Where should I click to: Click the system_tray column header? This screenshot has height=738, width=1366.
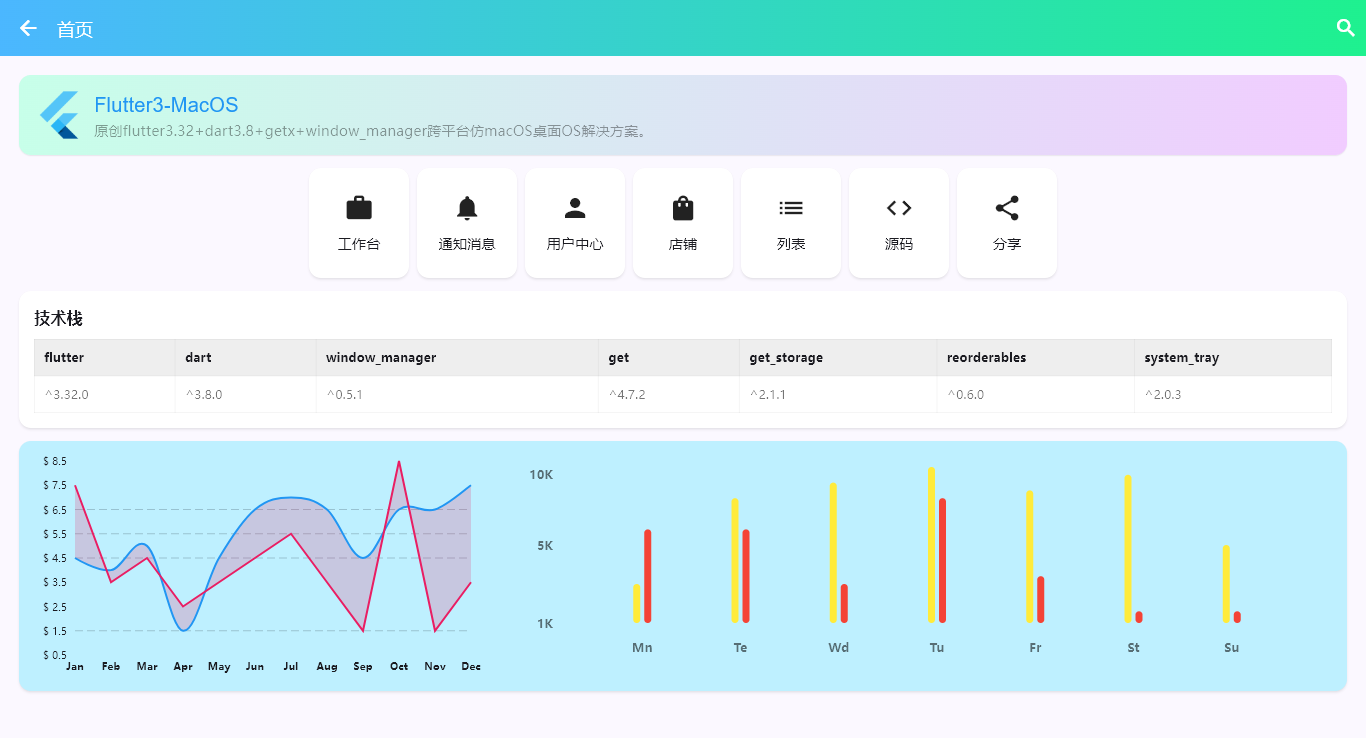1181,357
